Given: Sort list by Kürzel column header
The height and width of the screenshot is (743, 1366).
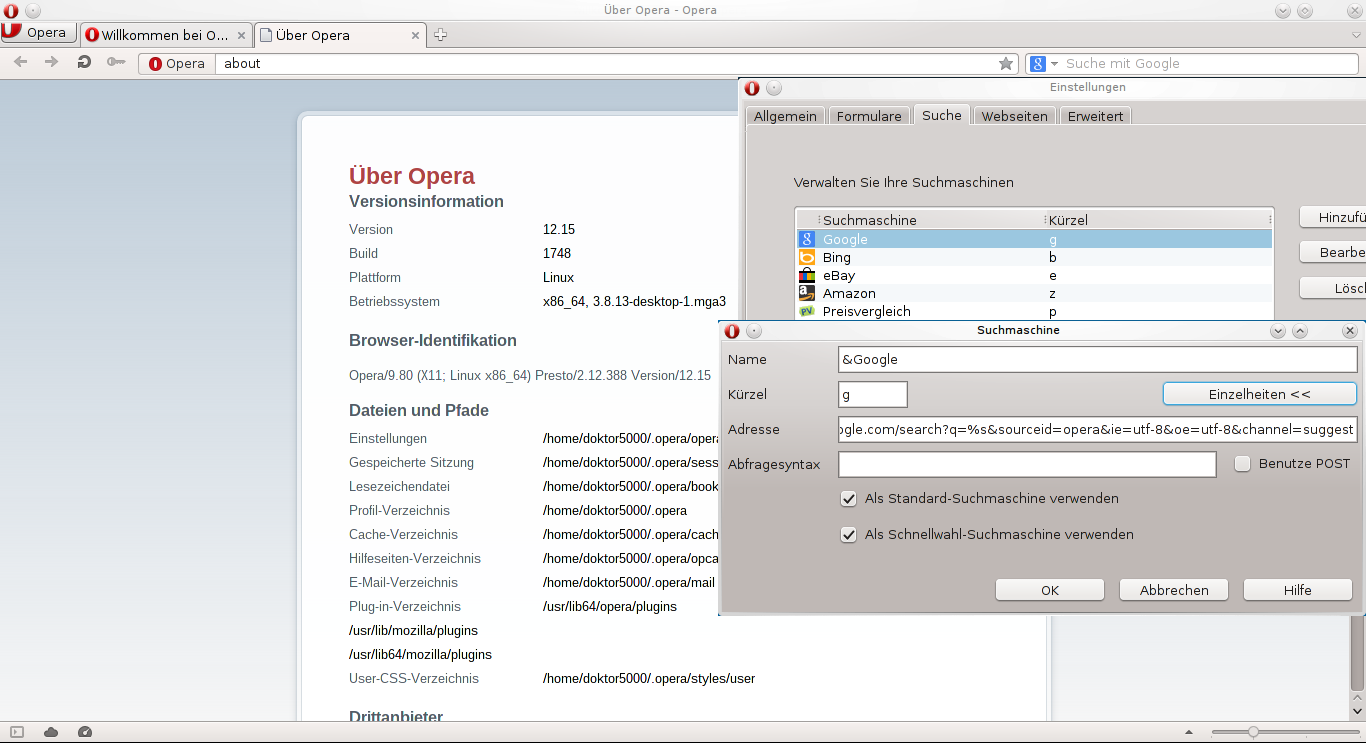Looking at the screenshot, I should [x=1158, y=220].
